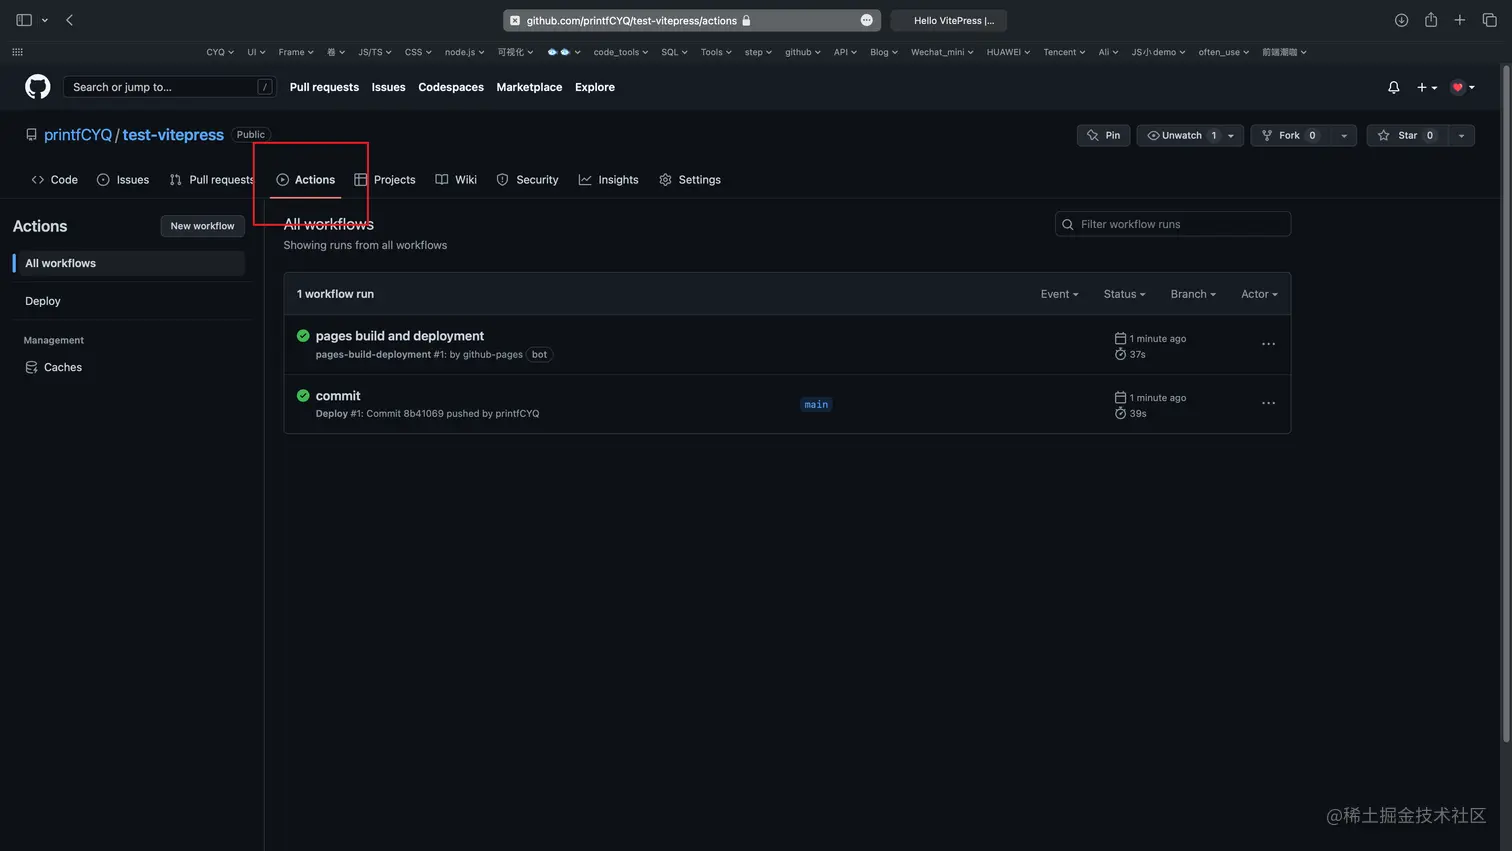Click Issues in top navigation

(388, 87)
